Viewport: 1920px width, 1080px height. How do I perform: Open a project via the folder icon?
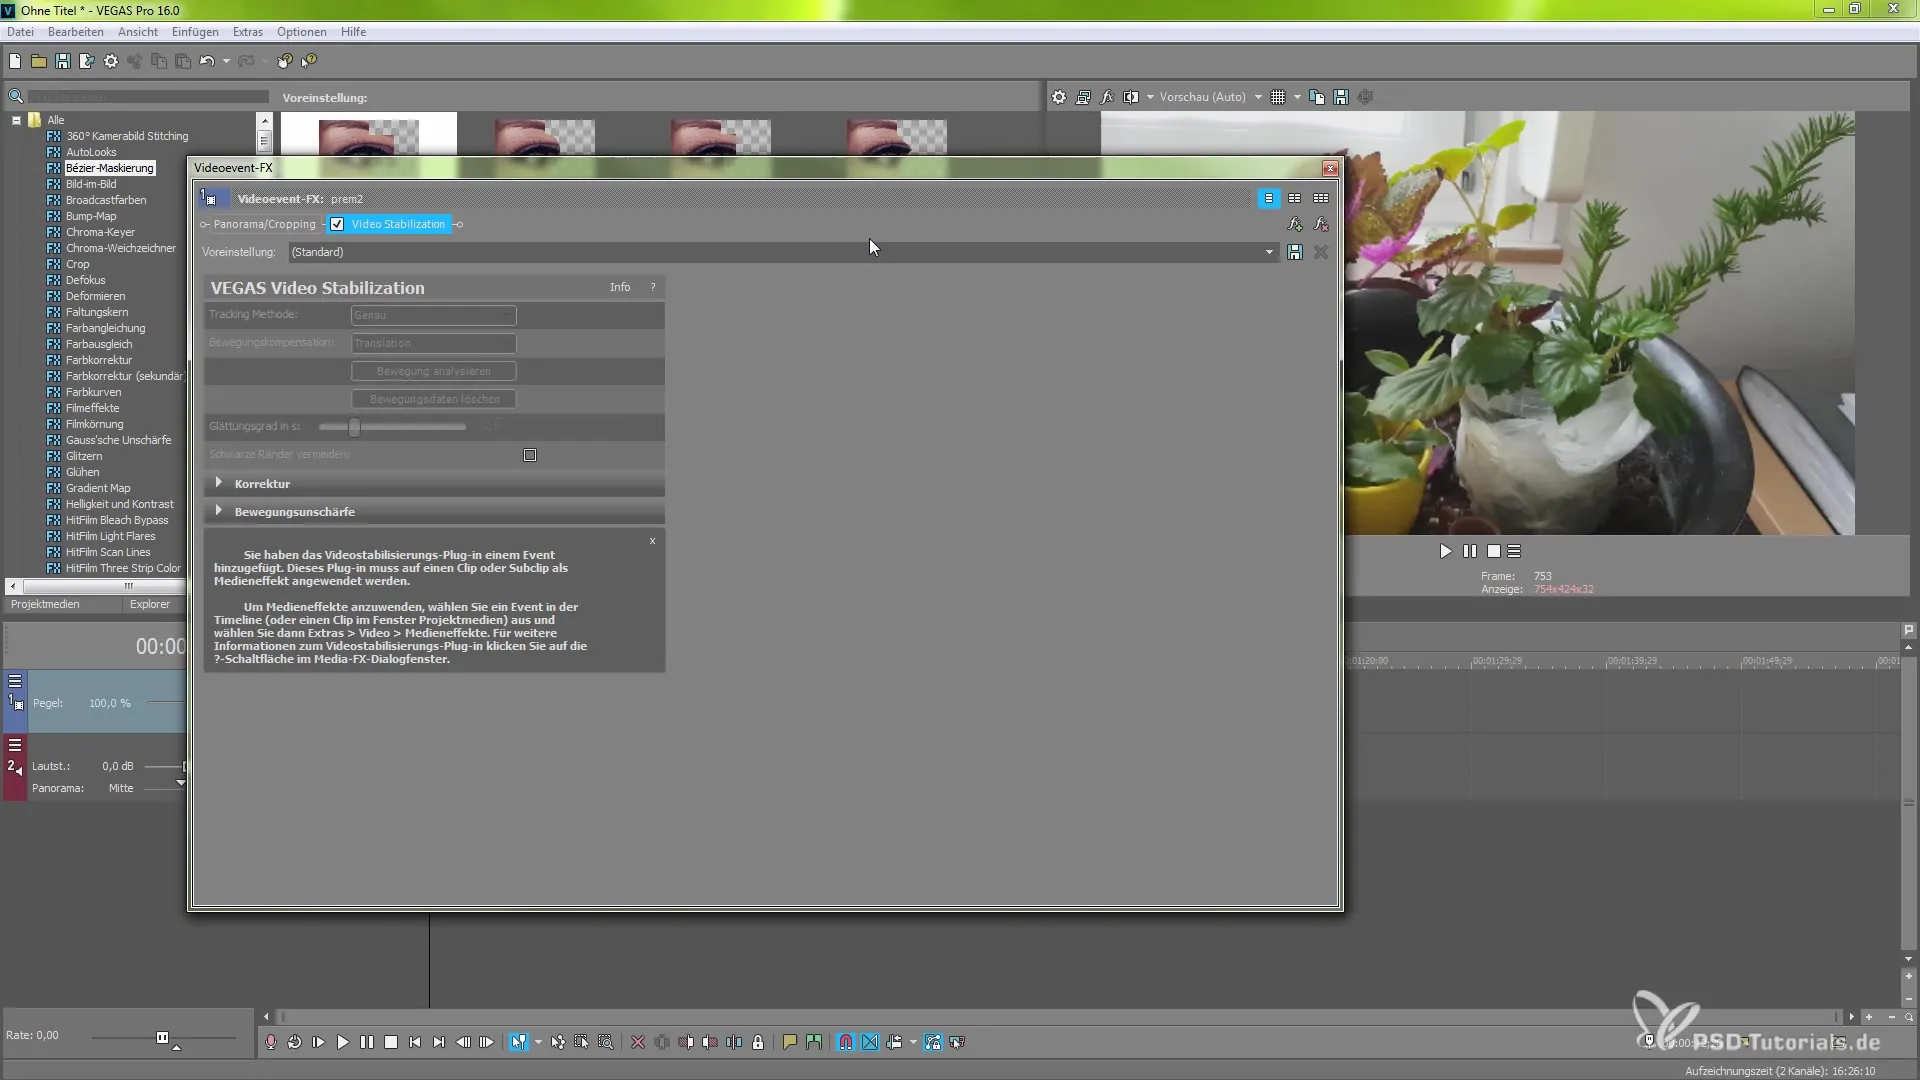click(x=39, y=61)
